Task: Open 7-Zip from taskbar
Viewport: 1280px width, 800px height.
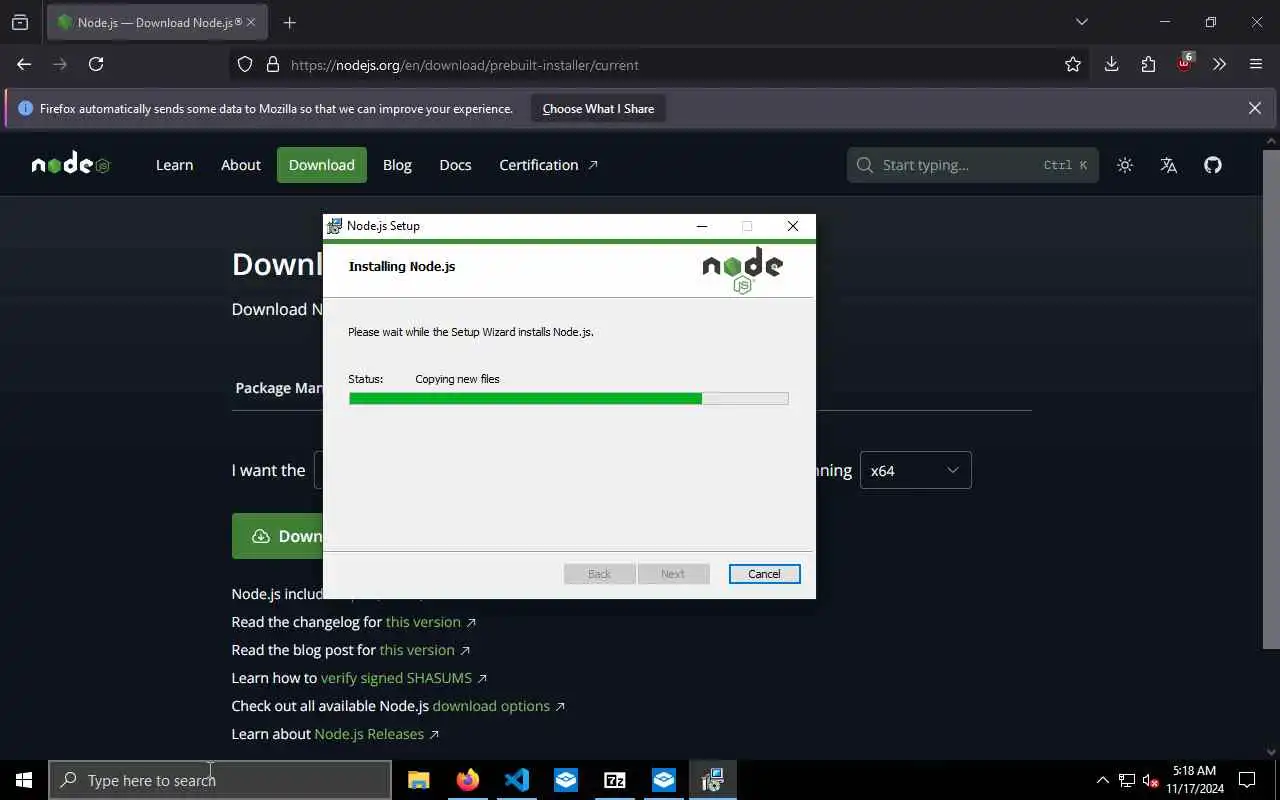Action: point(615,780)
